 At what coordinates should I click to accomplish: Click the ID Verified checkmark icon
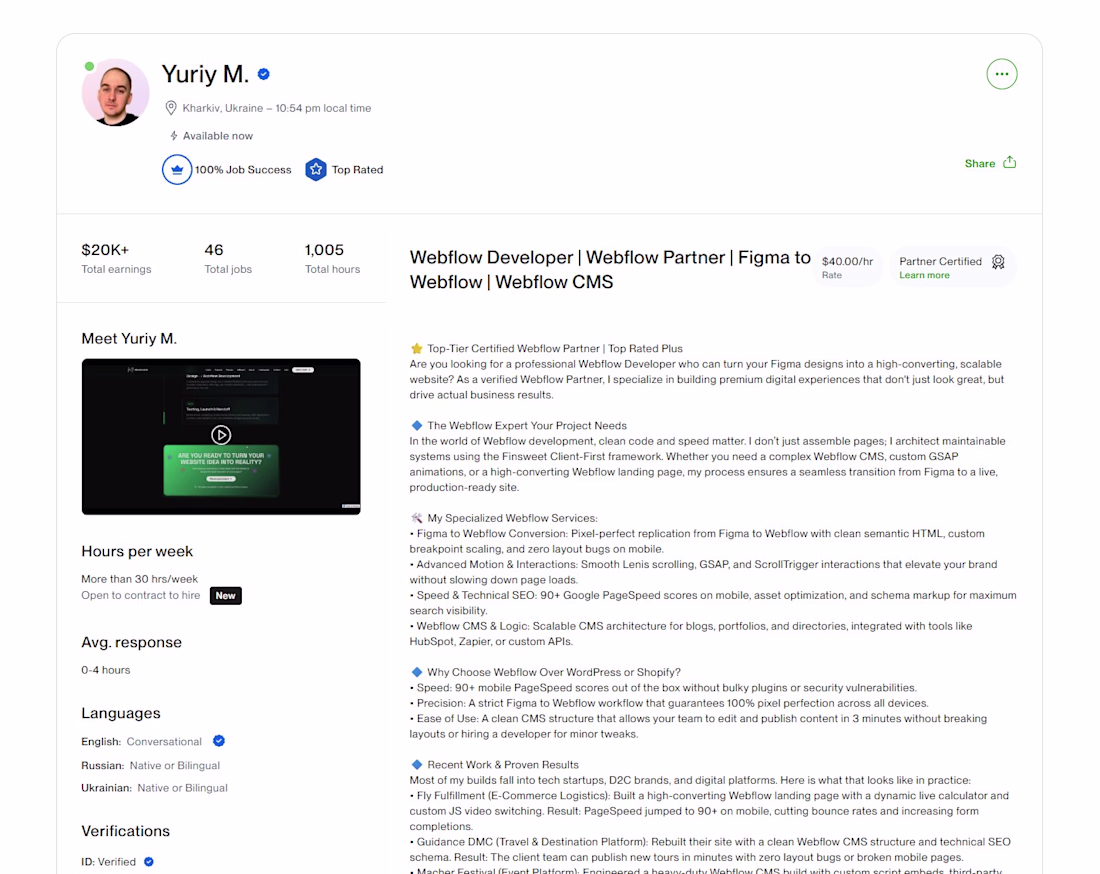(149, 861)
